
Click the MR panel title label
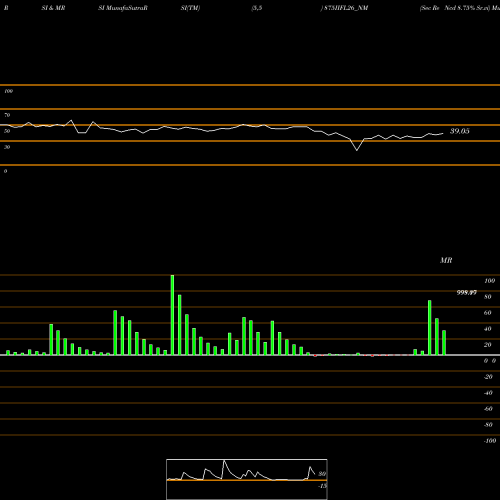[446, 260]
